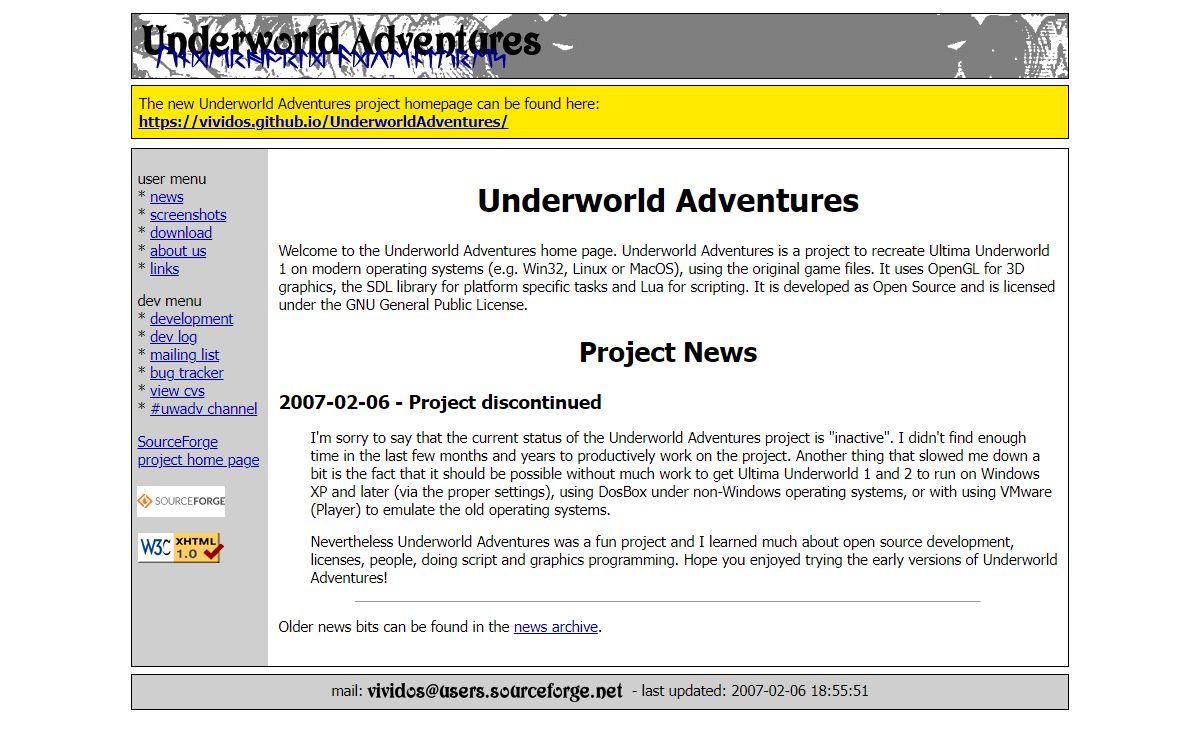
Task: Open the mailing list link
Action: pyautogui.click(x=185, y=355)
